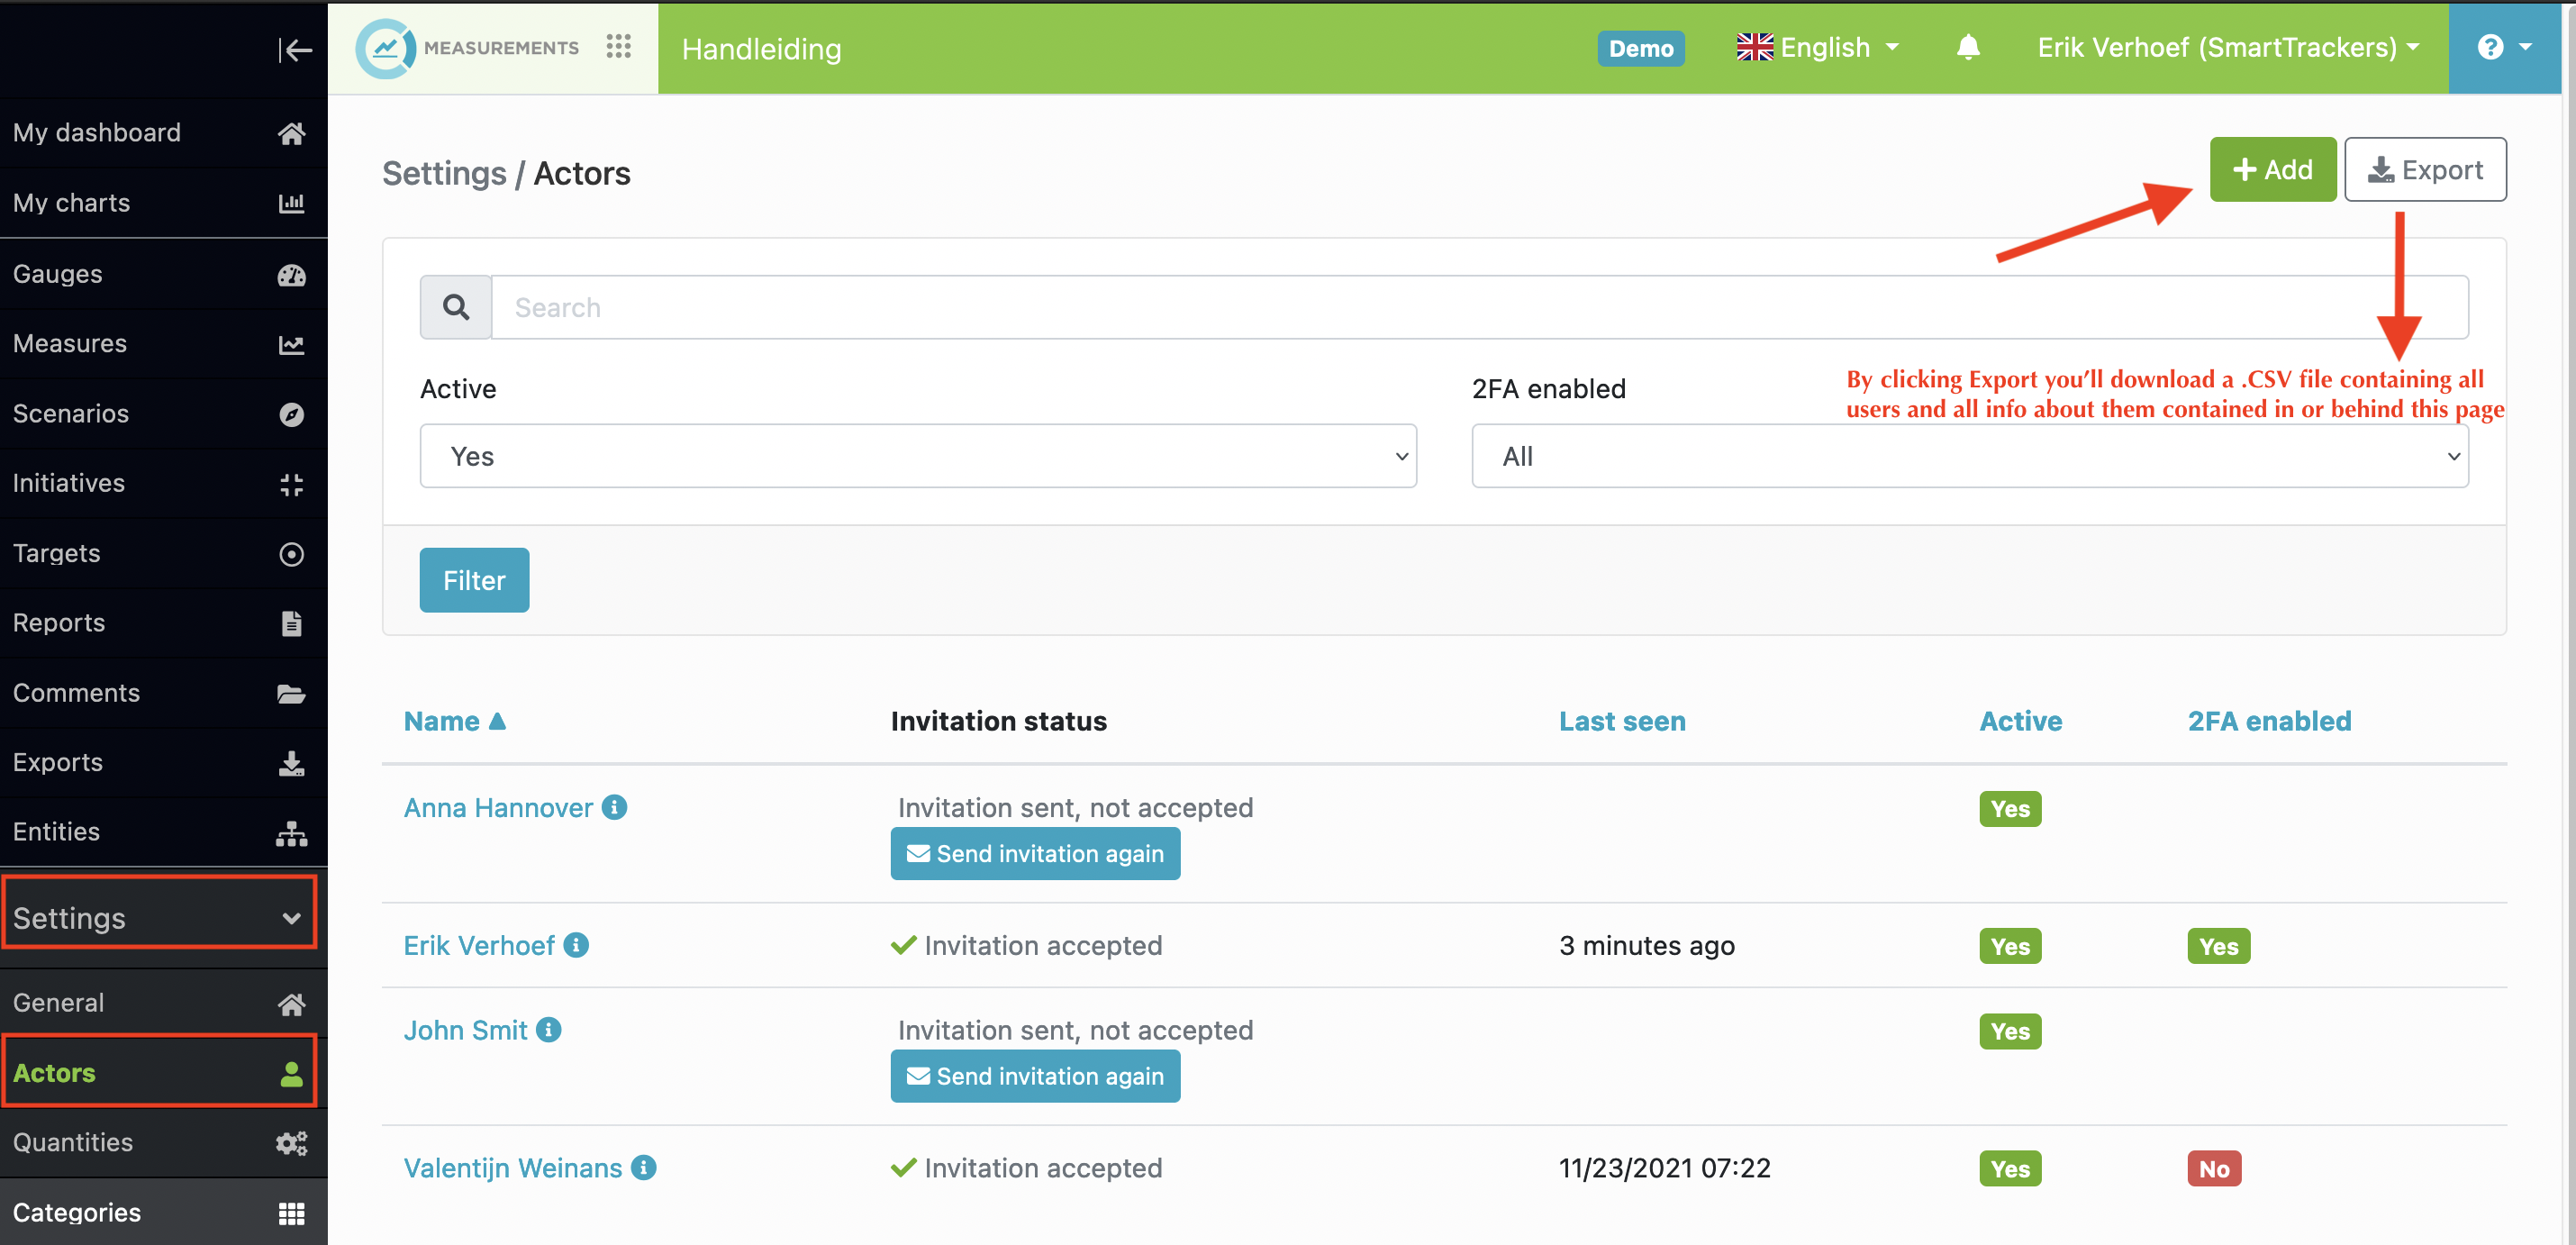Viewport: 2576px width, 1245px height.
Task: Open Erik Verhoef's profile link
Action: [x=479, y=945]
